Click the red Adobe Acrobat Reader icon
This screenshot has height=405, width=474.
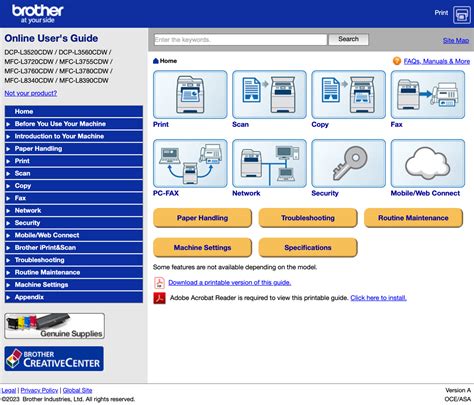[x=159, y=298]
